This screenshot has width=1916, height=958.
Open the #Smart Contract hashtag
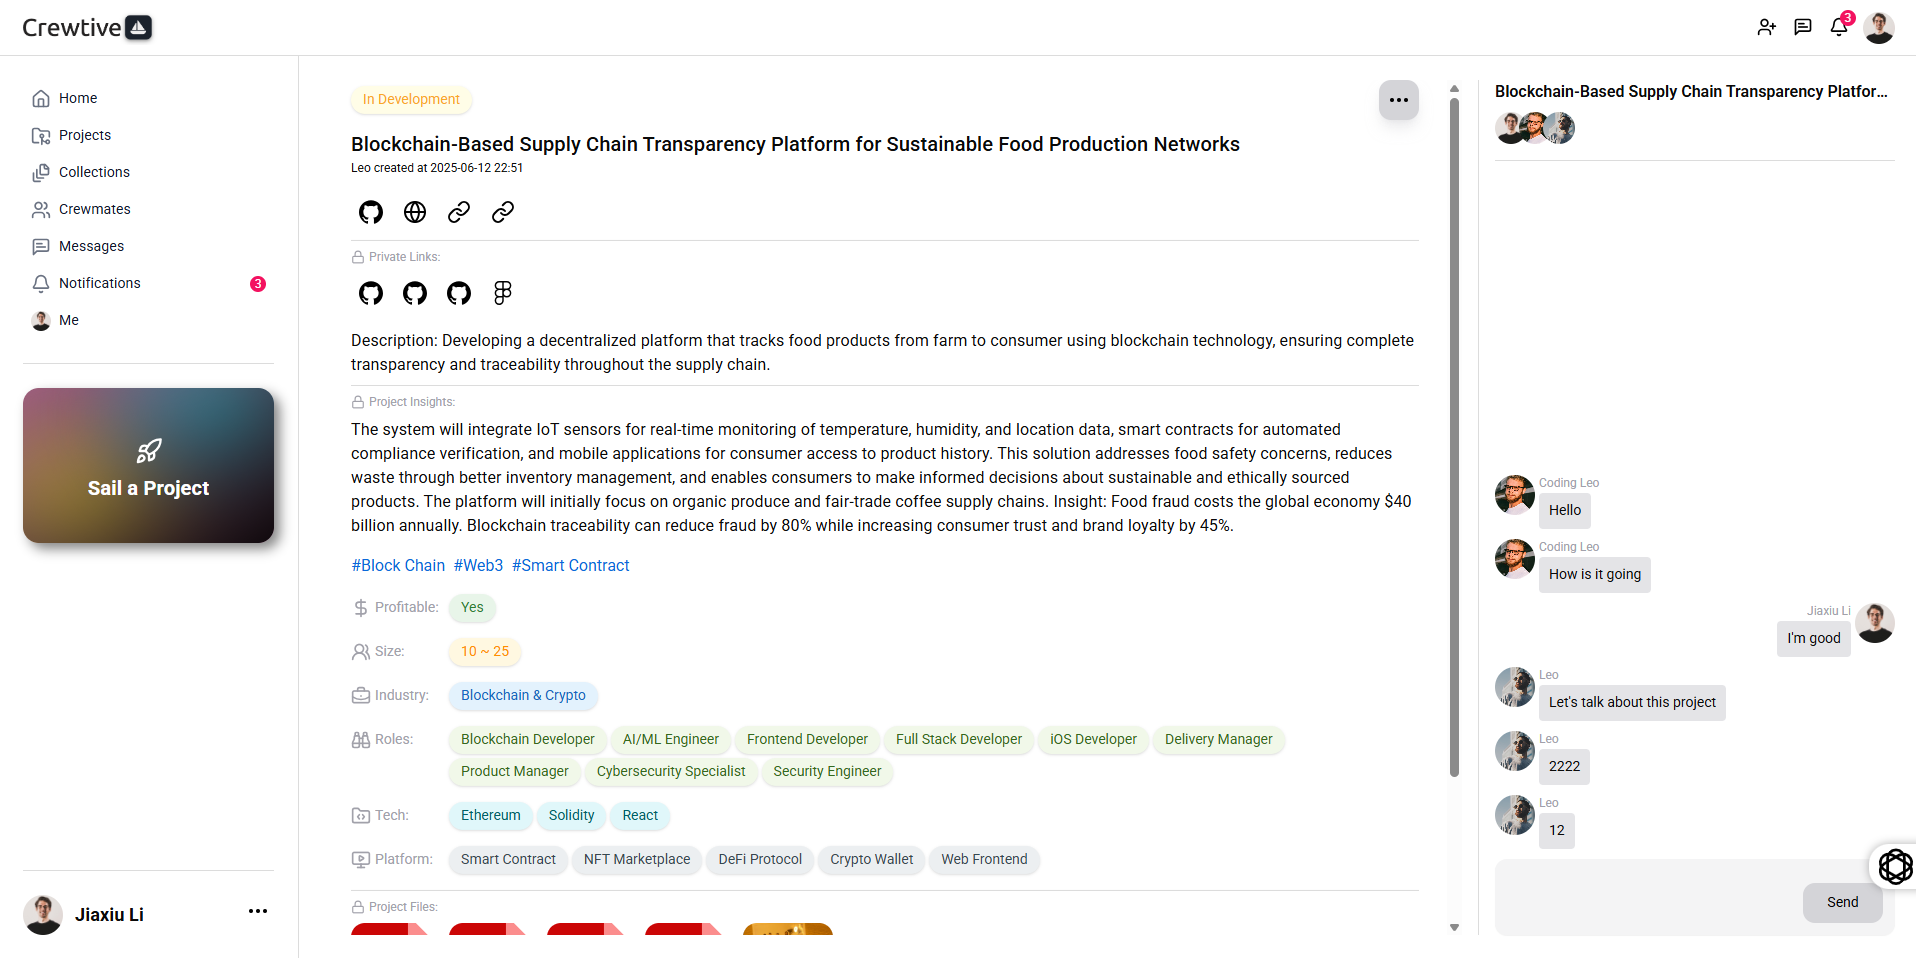pos(571,565)
